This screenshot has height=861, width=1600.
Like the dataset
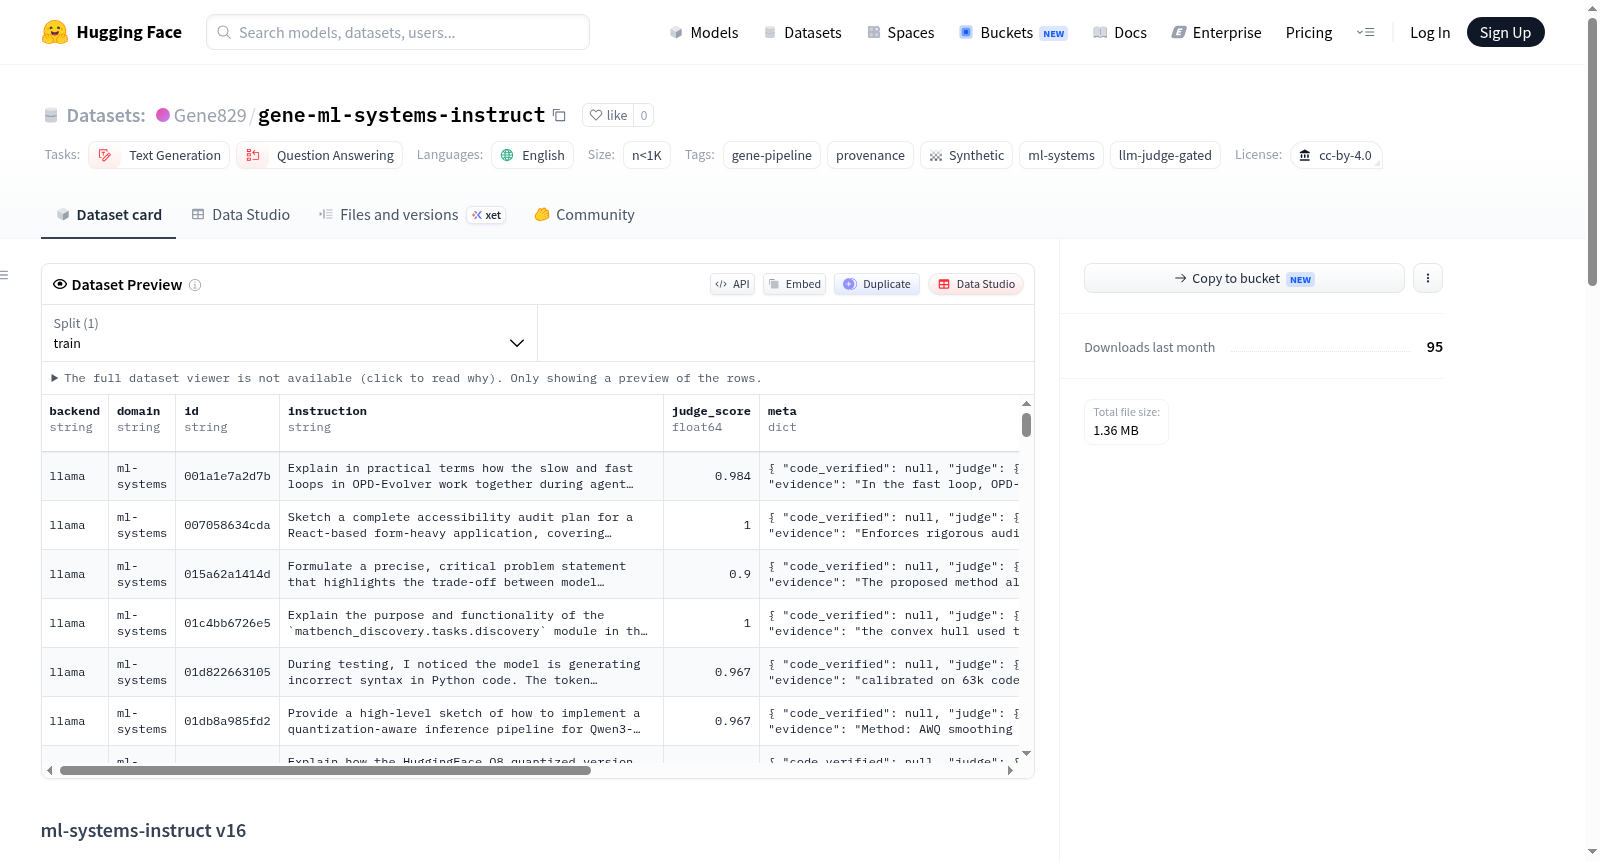608,115
